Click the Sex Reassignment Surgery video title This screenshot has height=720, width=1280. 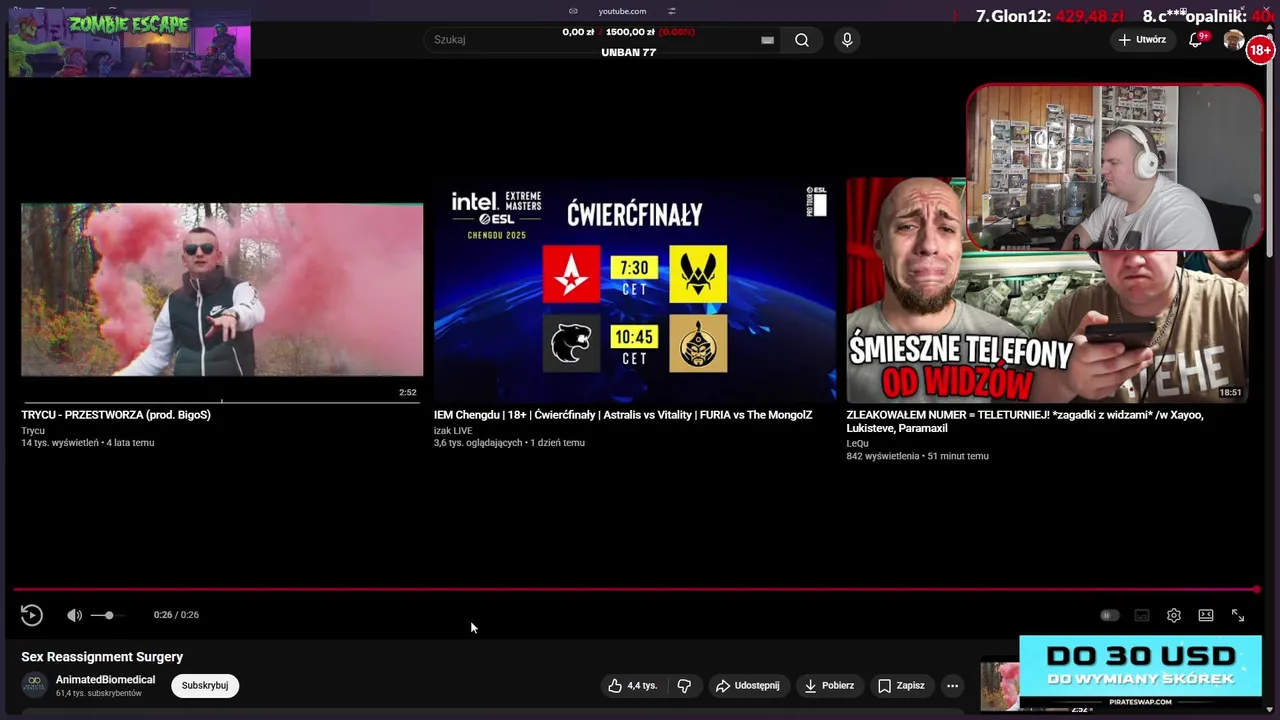click(x=102, y=657)
